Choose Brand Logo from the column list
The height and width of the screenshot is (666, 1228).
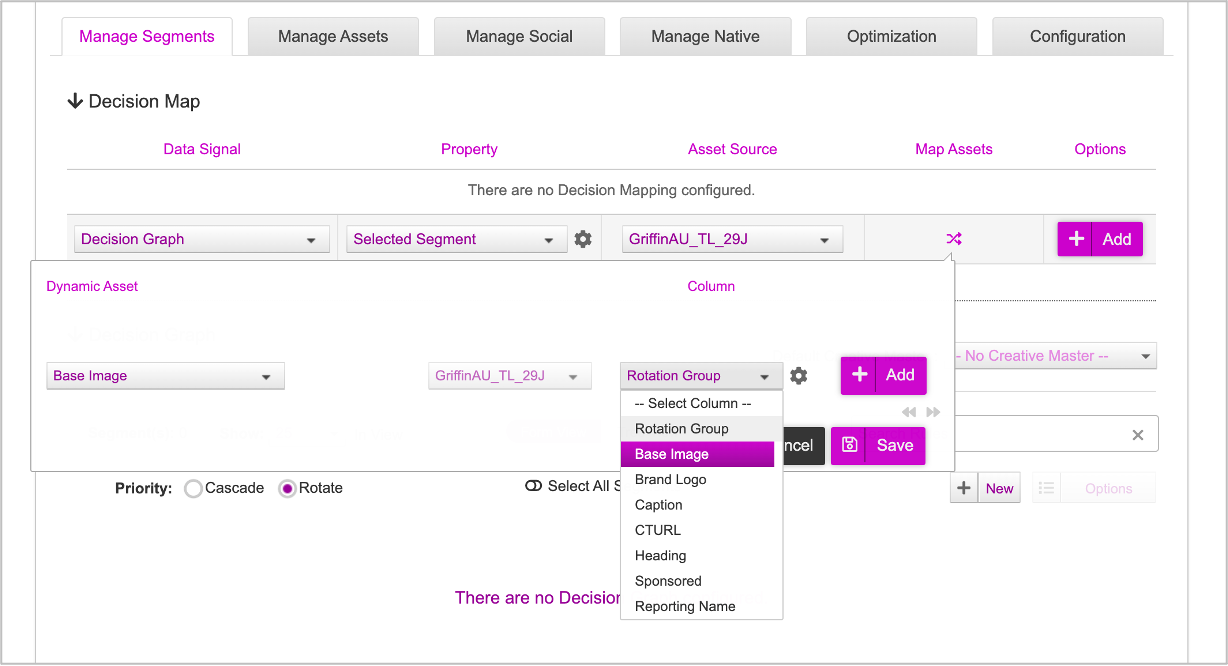pos(670,480)
